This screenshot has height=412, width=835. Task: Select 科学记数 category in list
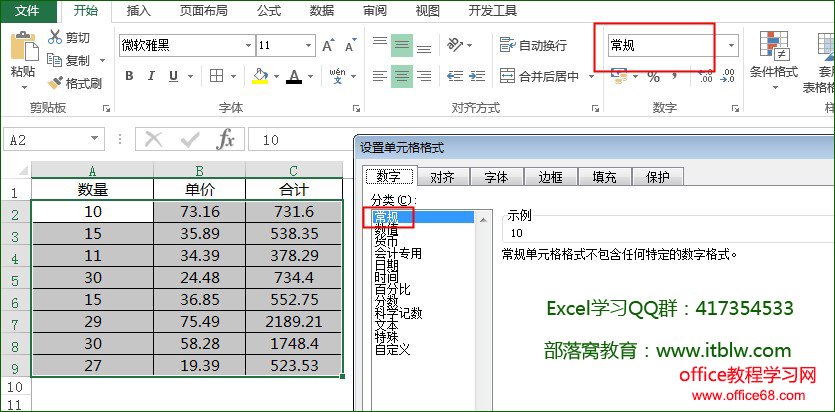(x=398, y=313)
